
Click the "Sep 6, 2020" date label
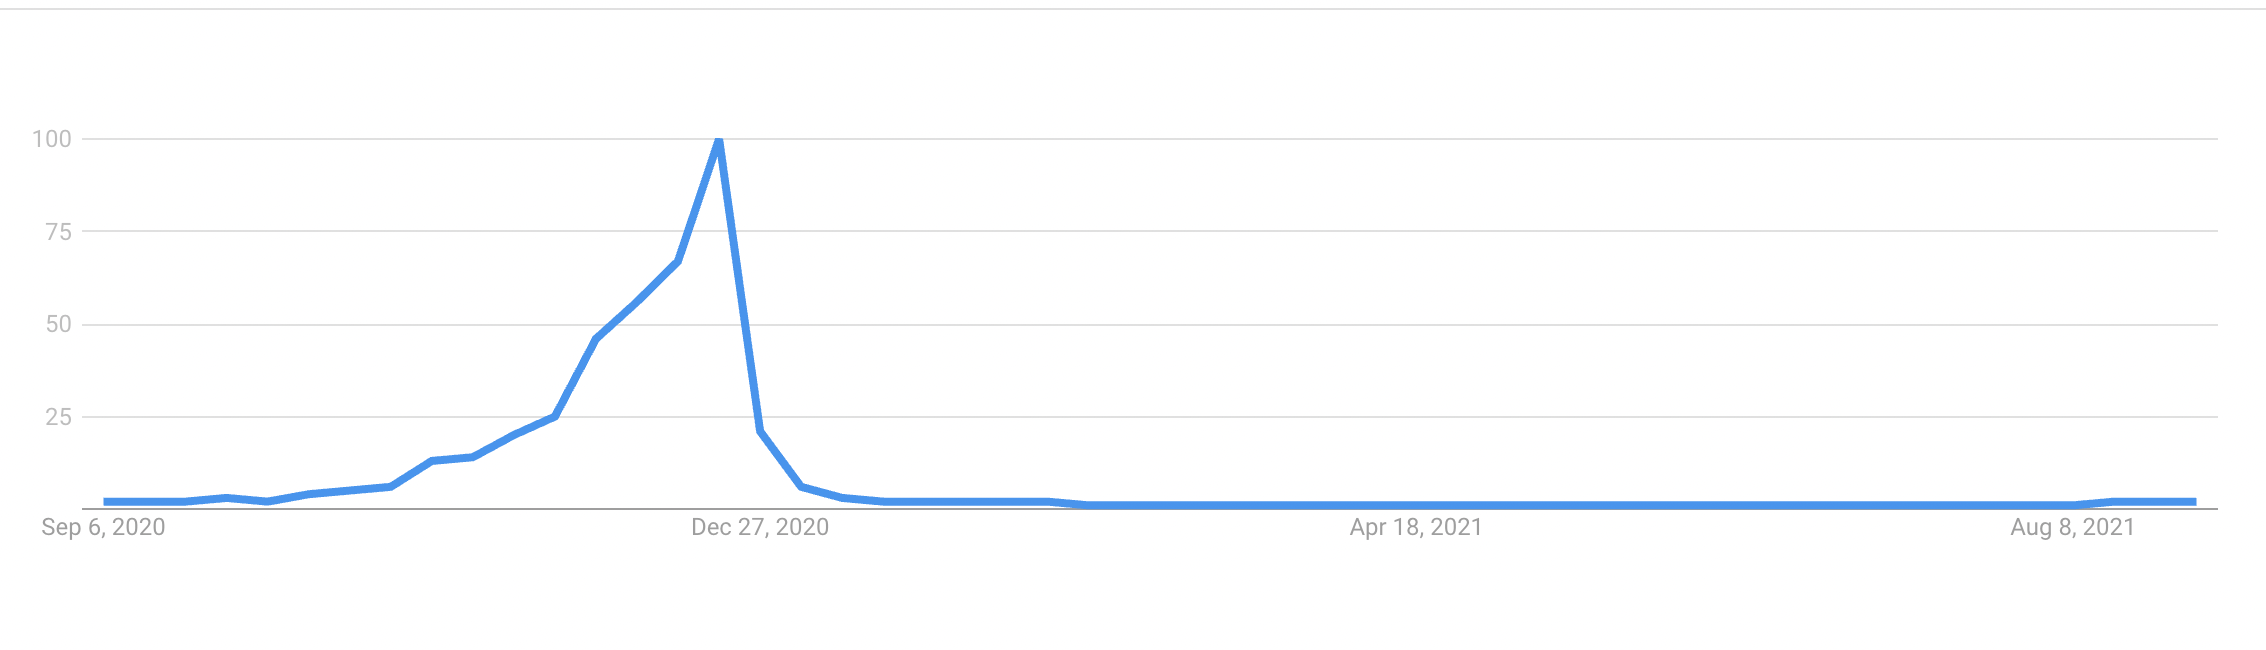click(103, 527)
